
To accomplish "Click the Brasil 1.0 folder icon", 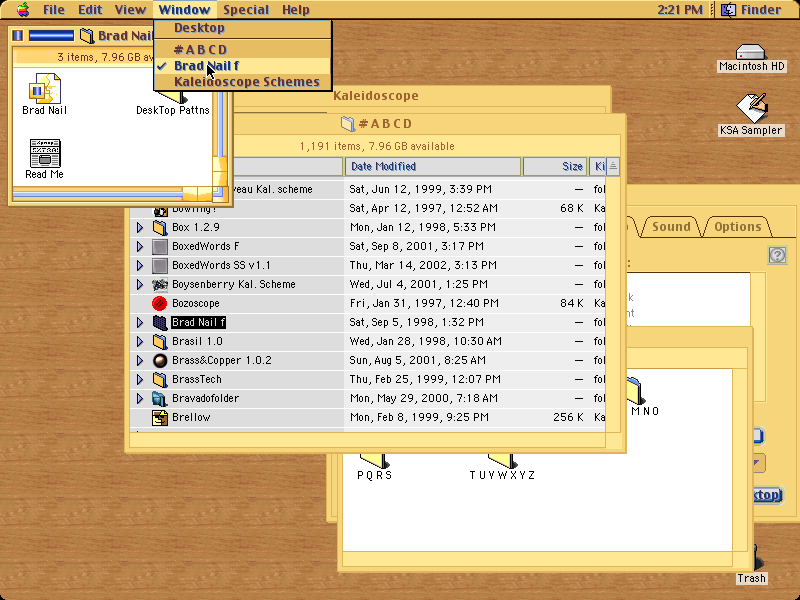I will (160, 341).
